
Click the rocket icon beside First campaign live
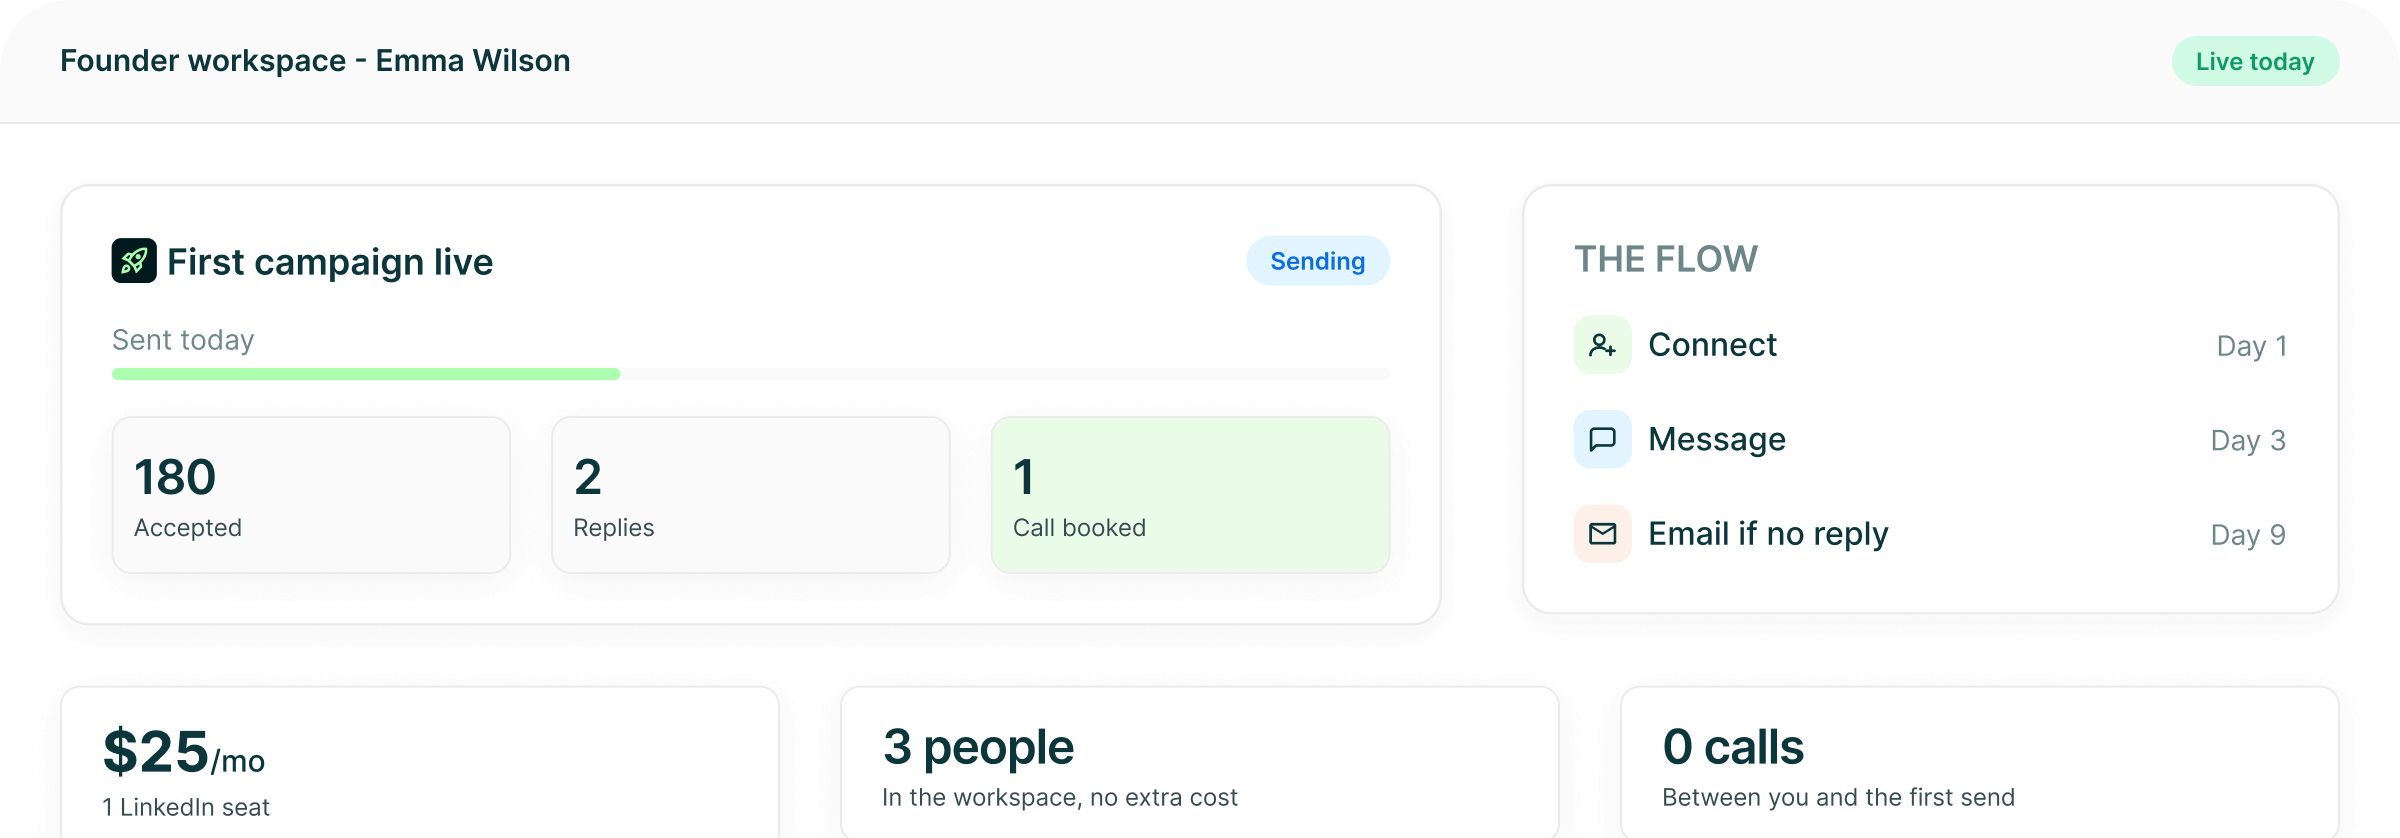tap(134, 261)
